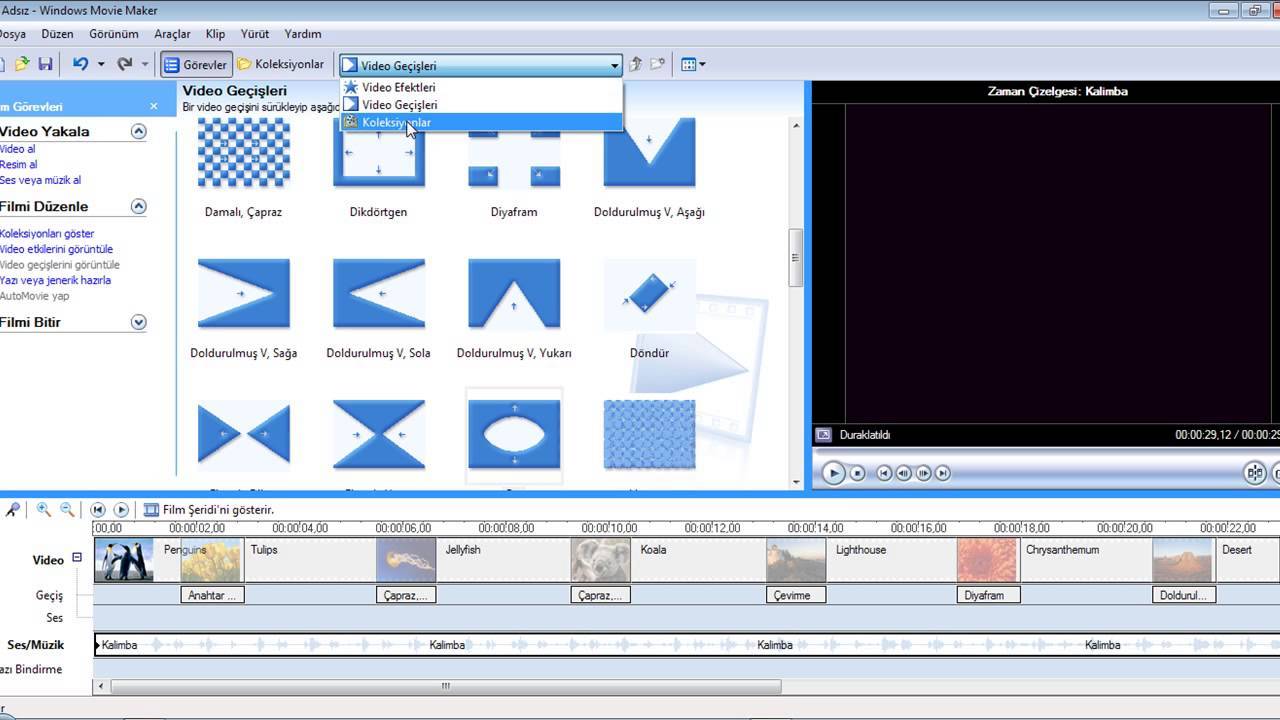The image size is (1280, 720).
Task: Open the Klip menu
Action: [x=215, y=34]
